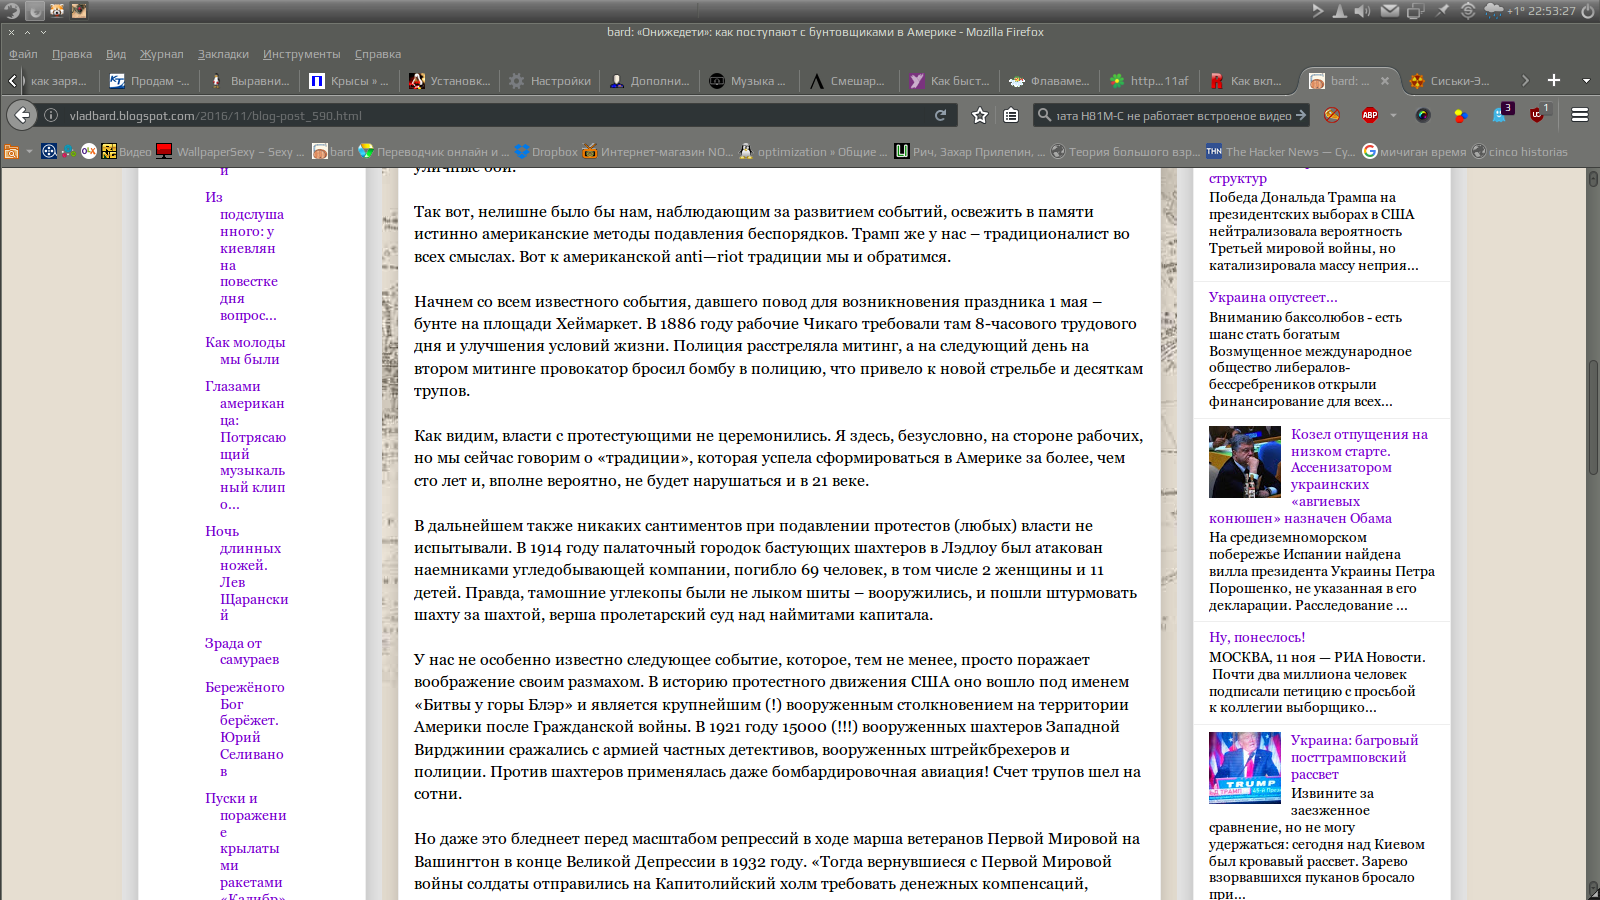Switch to the Настройки tab
This screenshot has width=1600, height=900.
550,81
